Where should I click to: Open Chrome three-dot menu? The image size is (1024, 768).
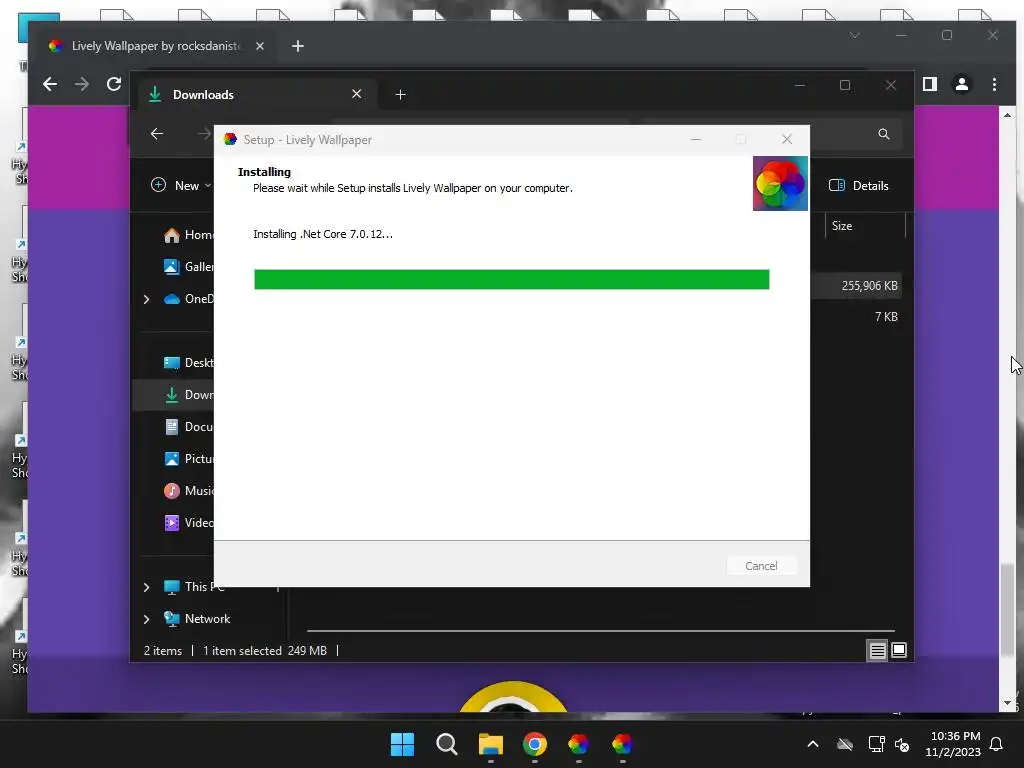point(994,84)
